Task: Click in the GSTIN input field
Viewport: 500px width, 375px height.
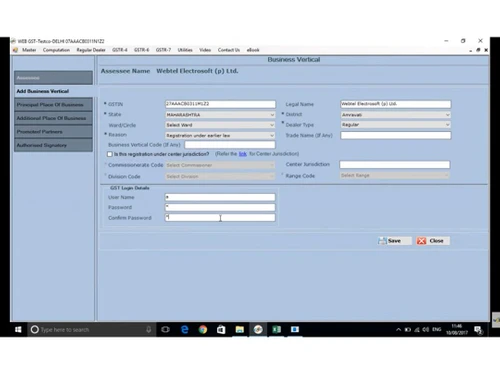Action: (220, 104)
